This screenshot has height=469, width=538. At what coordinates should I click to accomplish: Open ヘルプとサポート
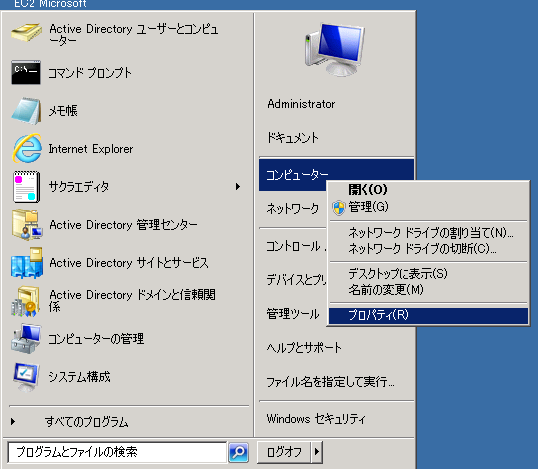304,348
